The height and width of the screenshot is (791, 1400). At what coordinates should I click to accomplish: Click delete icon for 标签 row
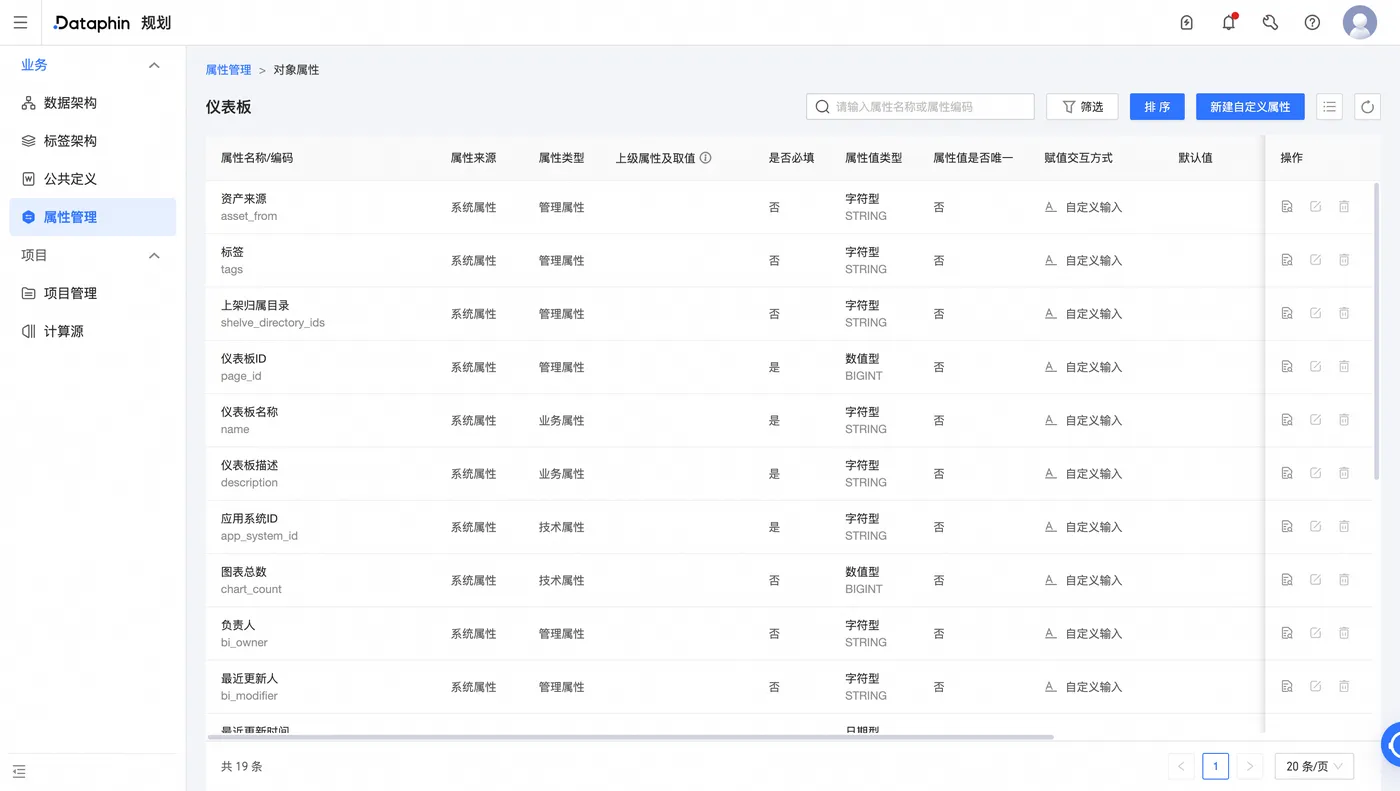coord(1344,260)
